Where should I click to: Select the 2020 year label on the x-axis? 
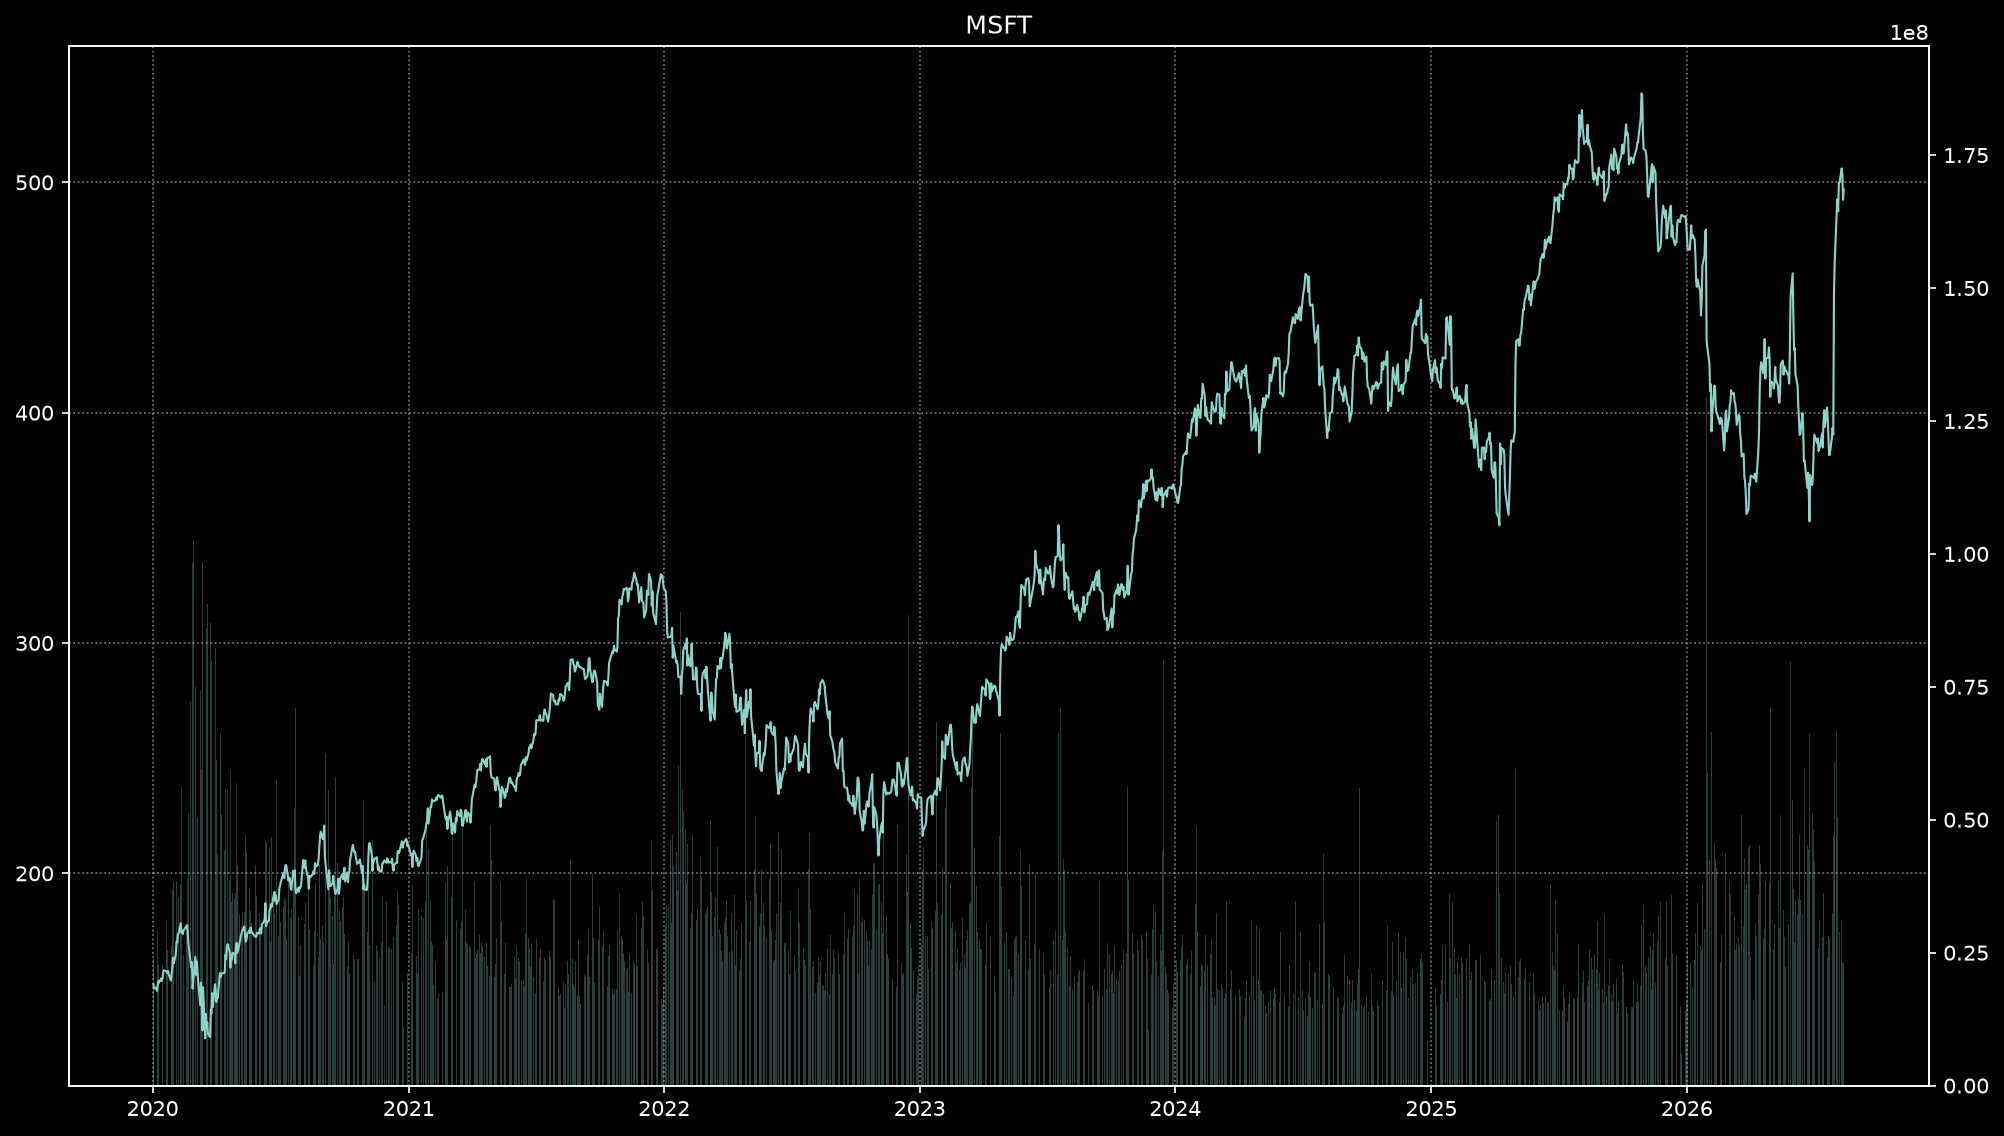pos(153,1108)
